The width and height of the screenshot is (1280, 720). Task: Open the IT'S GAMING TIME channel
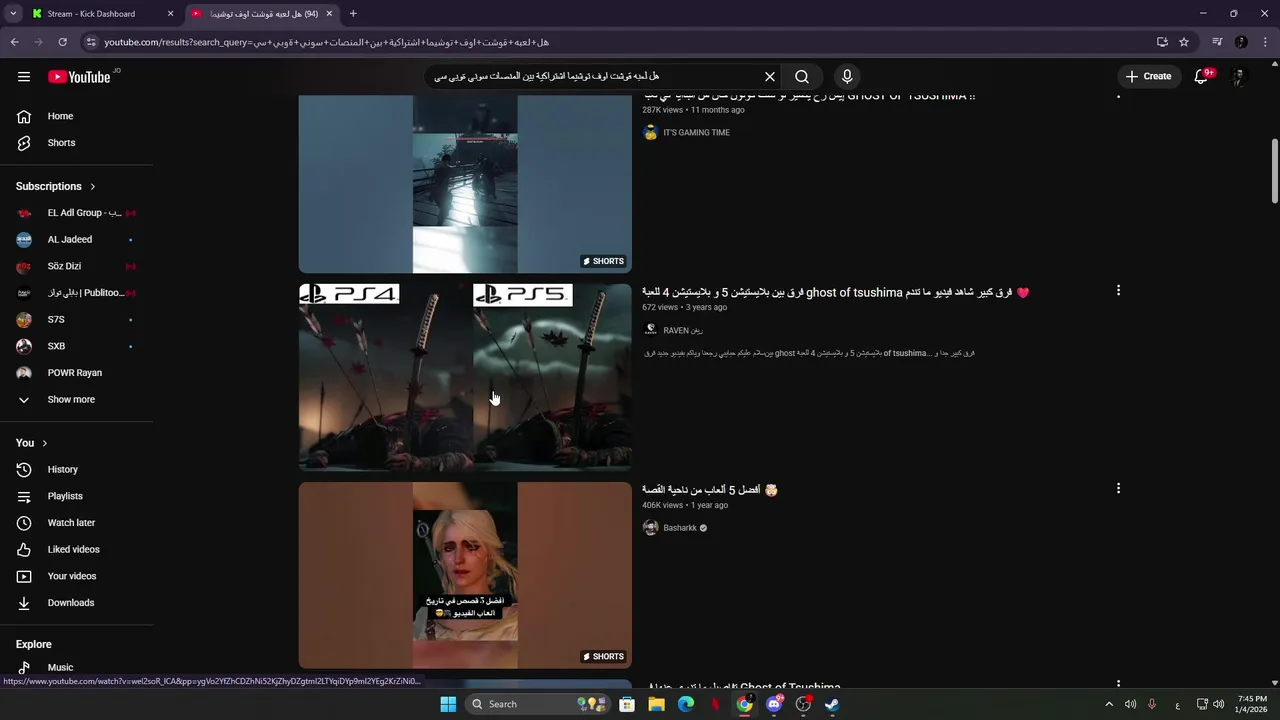click(696, 133)
